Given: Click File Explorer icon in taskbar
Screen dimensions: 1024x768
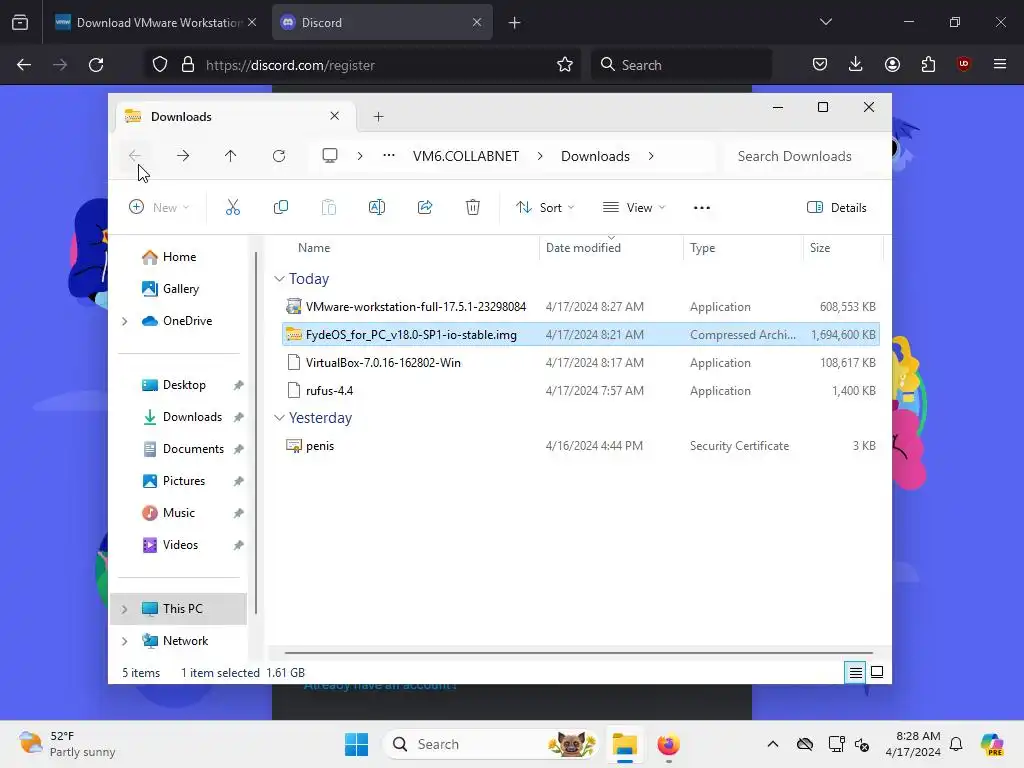Looking at the screenshot, I should 624,744.
